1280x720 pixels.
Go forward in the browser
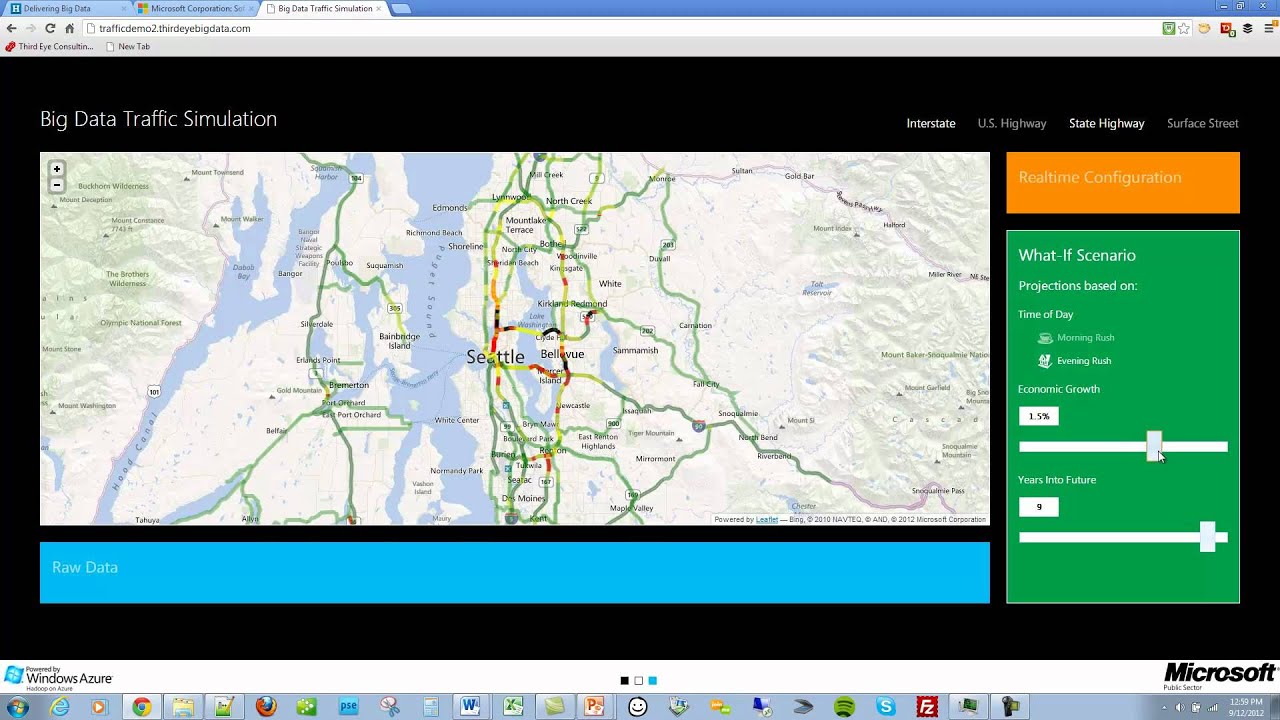pos(31,29)
